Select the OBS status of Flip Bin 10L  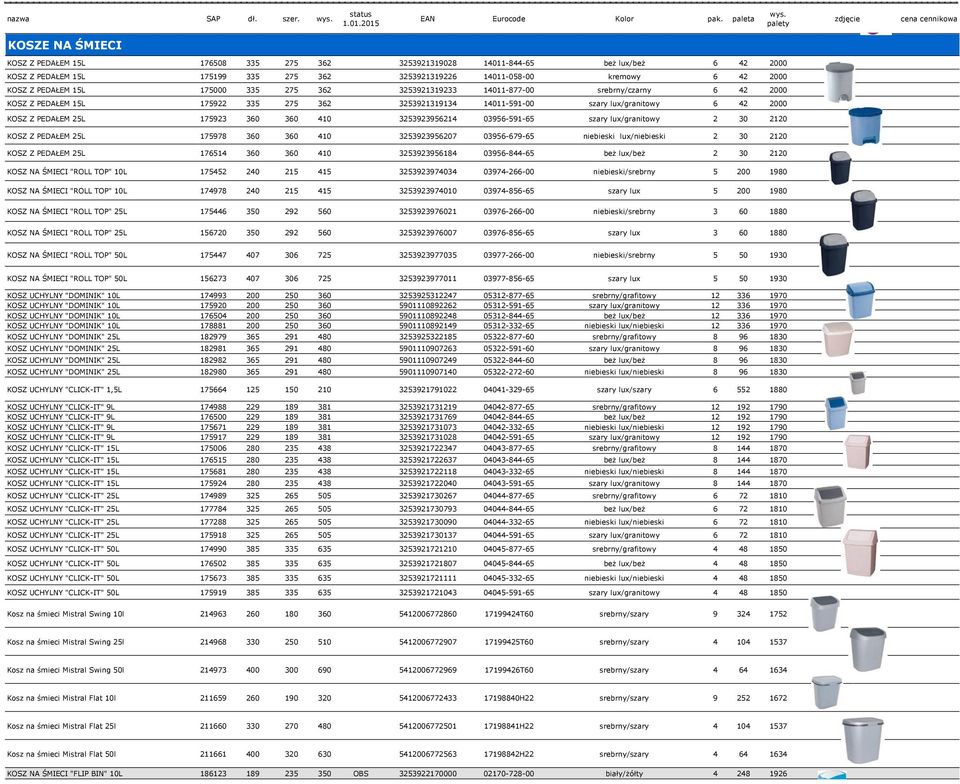click(361, 774)
